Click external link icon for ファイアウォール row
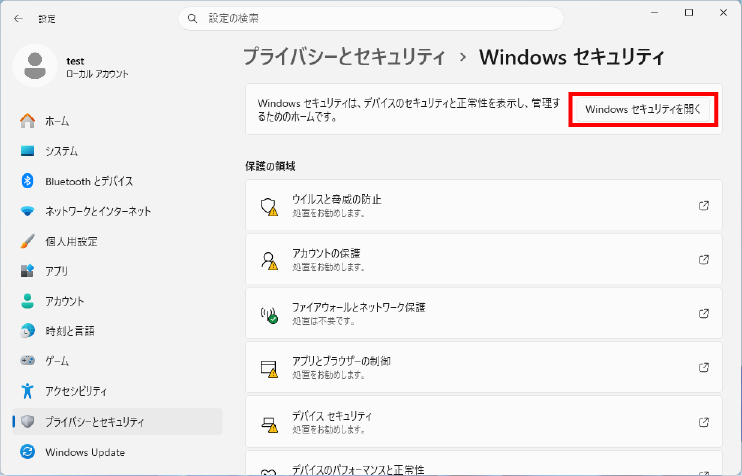The image size is (742, 476). click(x=704, y=313)
